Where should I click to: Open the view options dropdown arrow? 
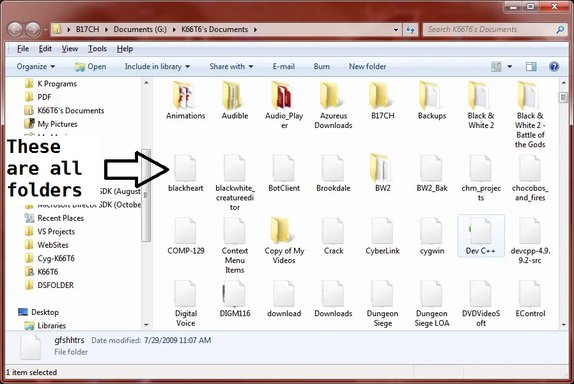click(509, 67)
